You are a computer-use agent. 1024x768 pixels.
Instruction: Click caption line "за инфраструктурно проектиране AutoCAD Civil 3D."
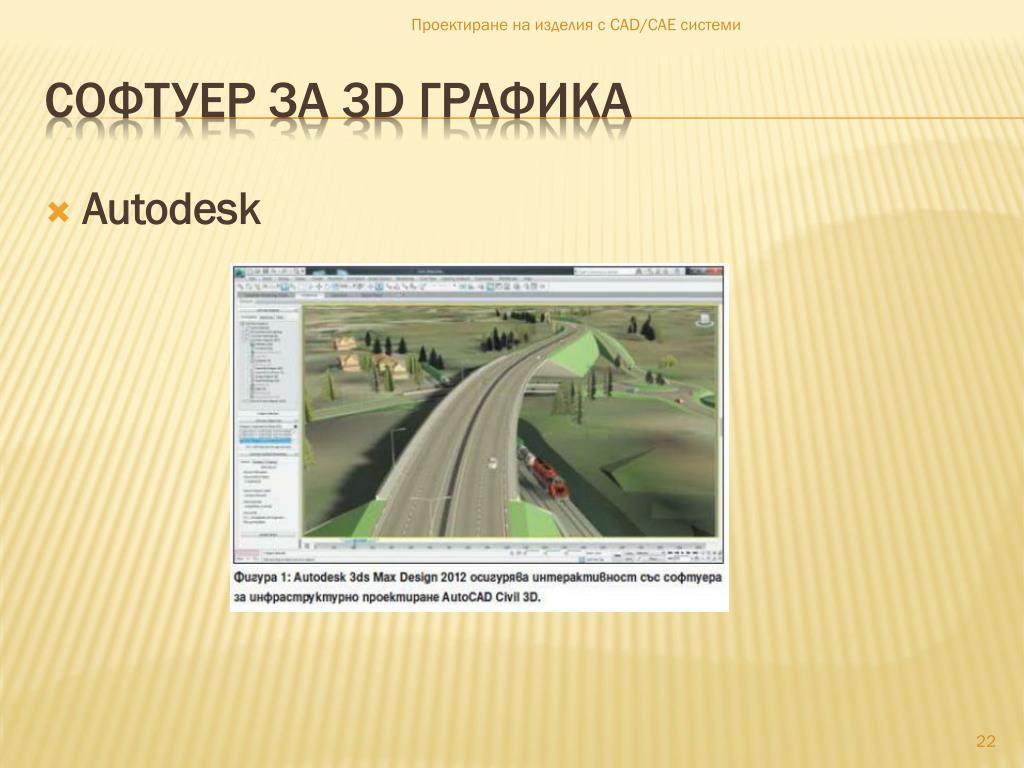pyautogui.click(x=387, y=597)
